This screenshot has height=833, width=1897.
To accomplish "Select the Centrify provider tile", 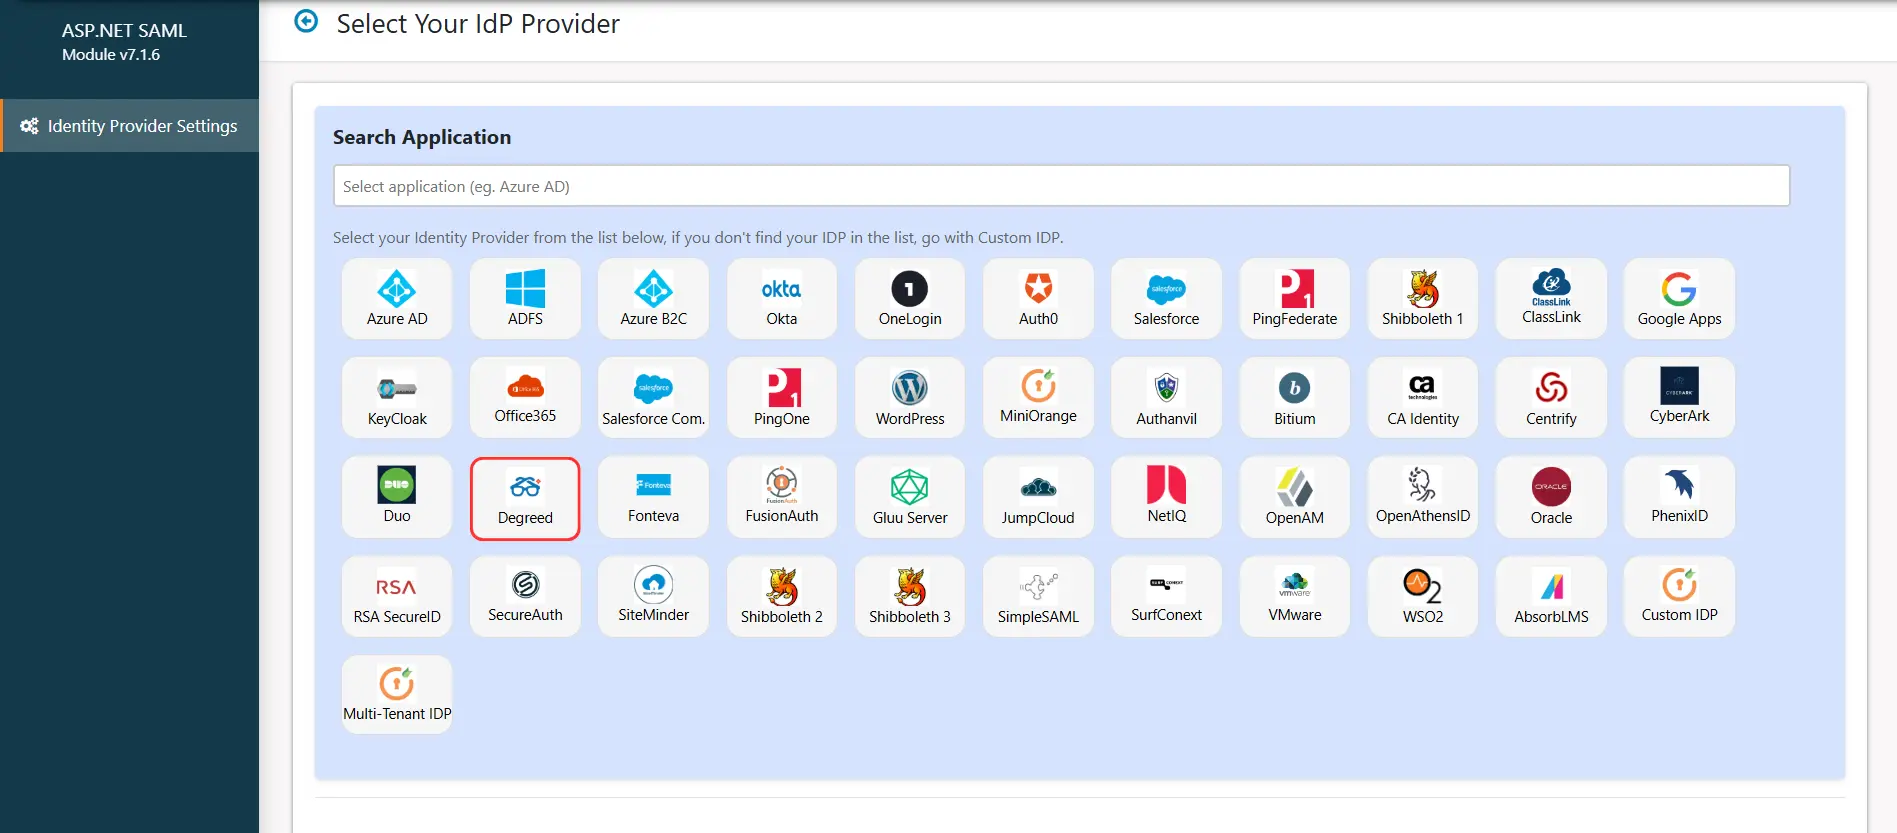I will 1551,397.
